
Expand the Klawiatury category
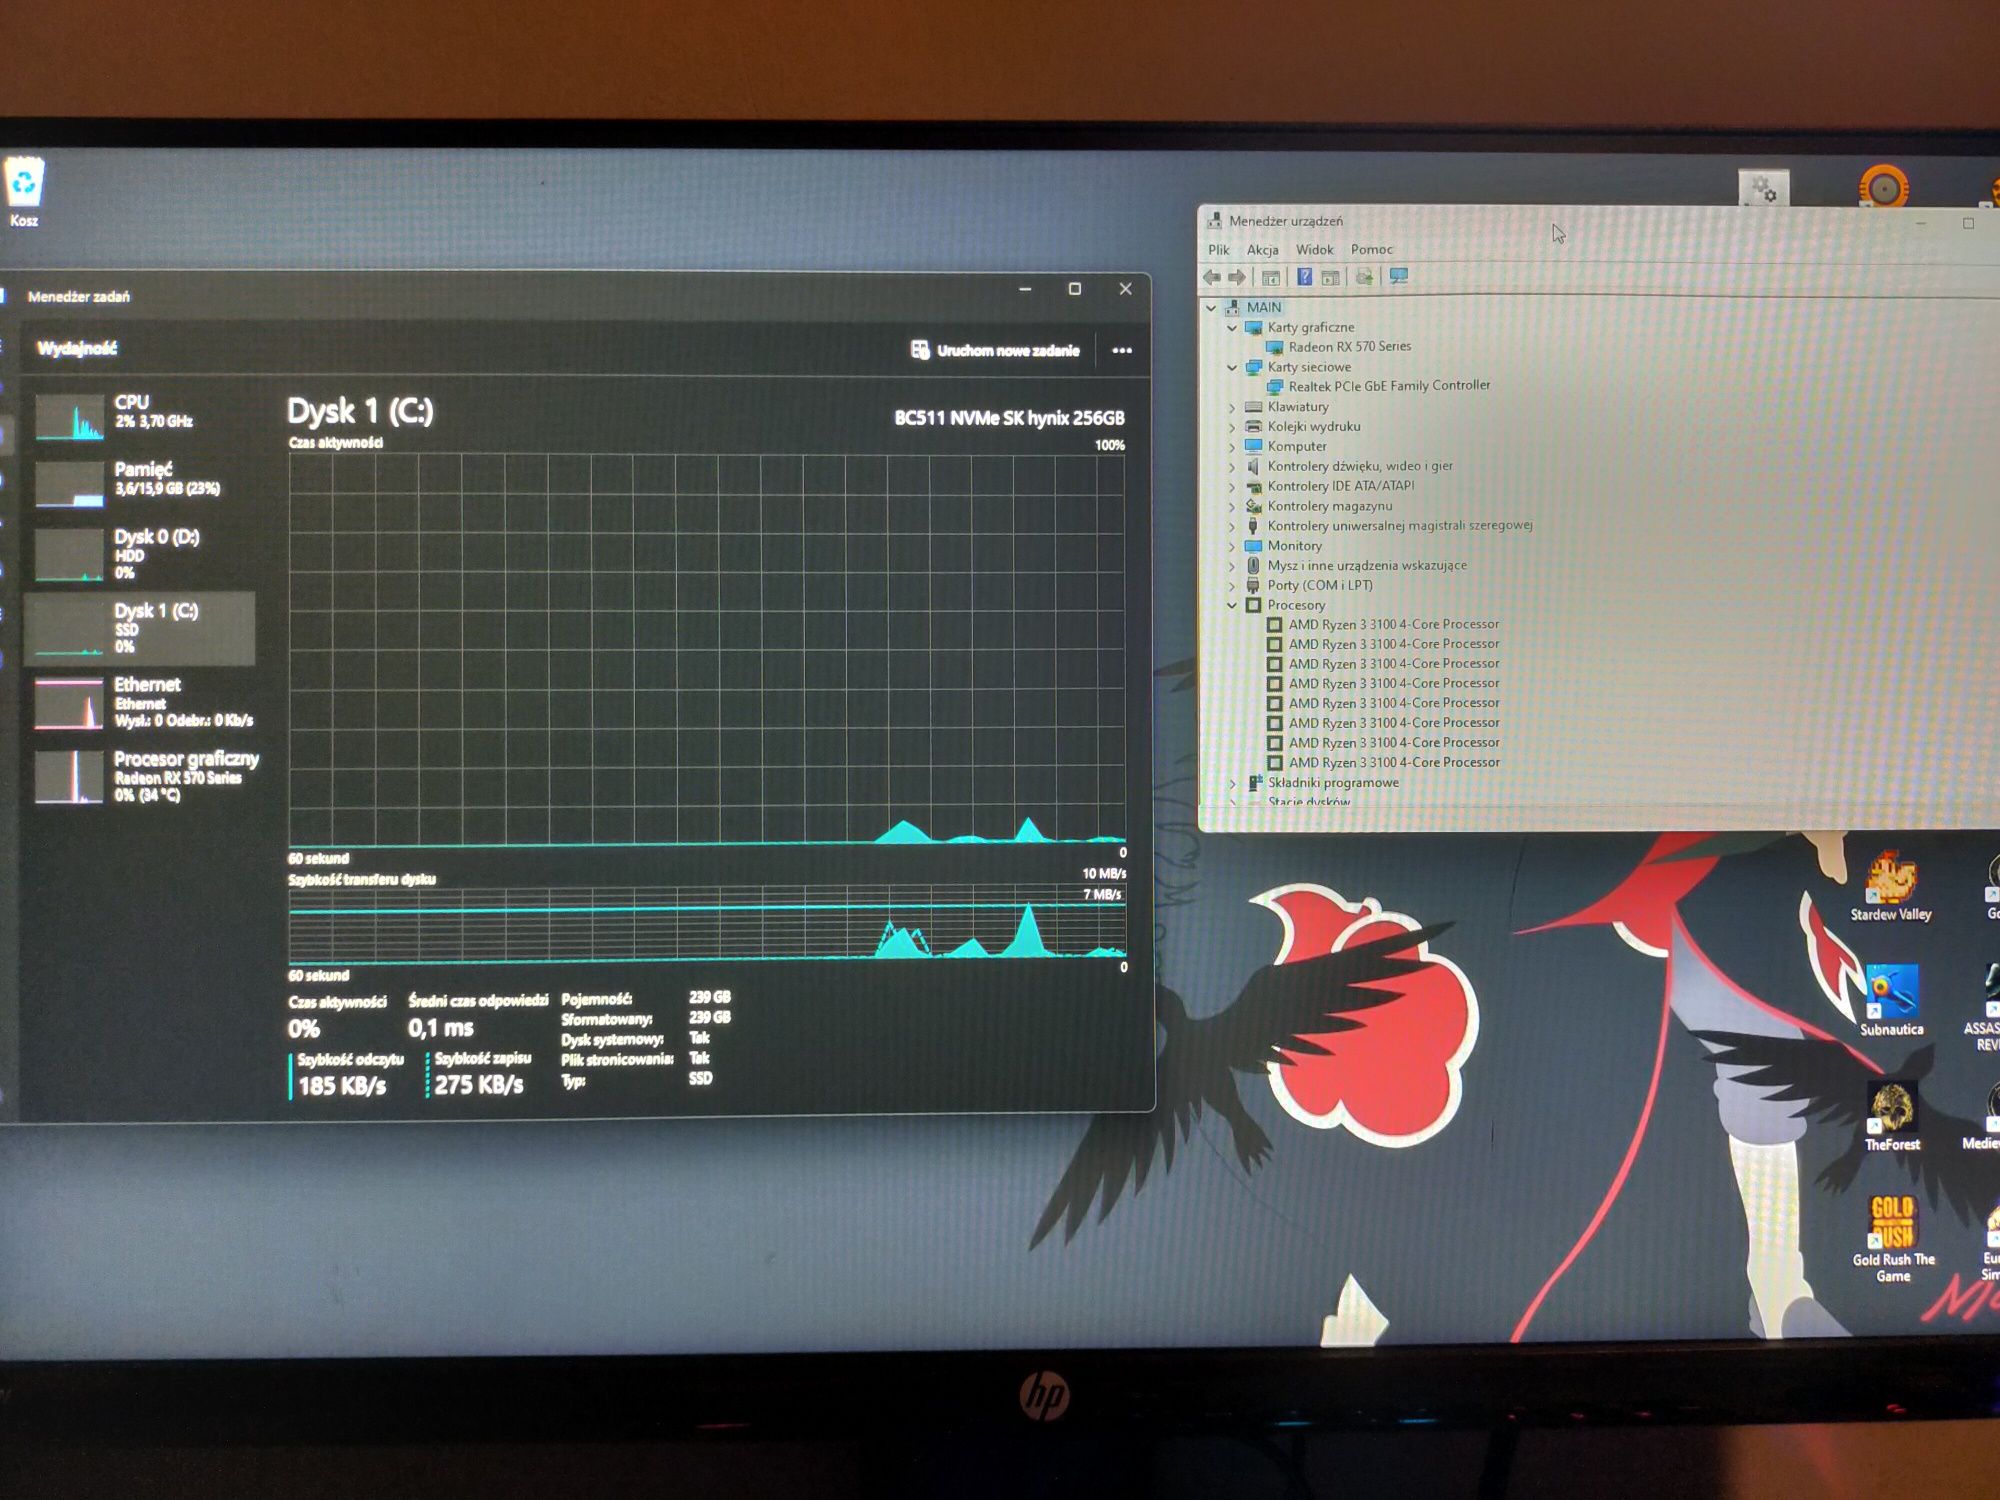pyautogui.click(x=1232, y=407)
